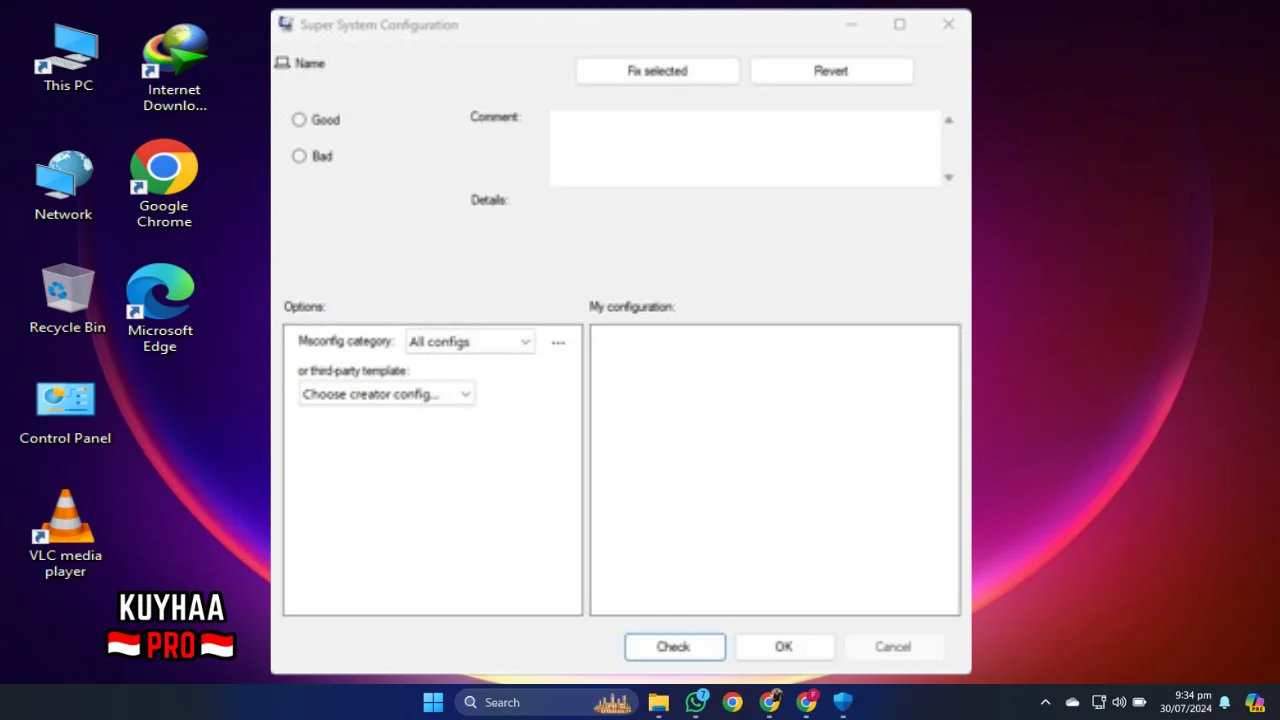Image resolution: width=1280 pixels, height=720 pixels.
Task: Open the Windows Start menu
Action: pos(433,702)
